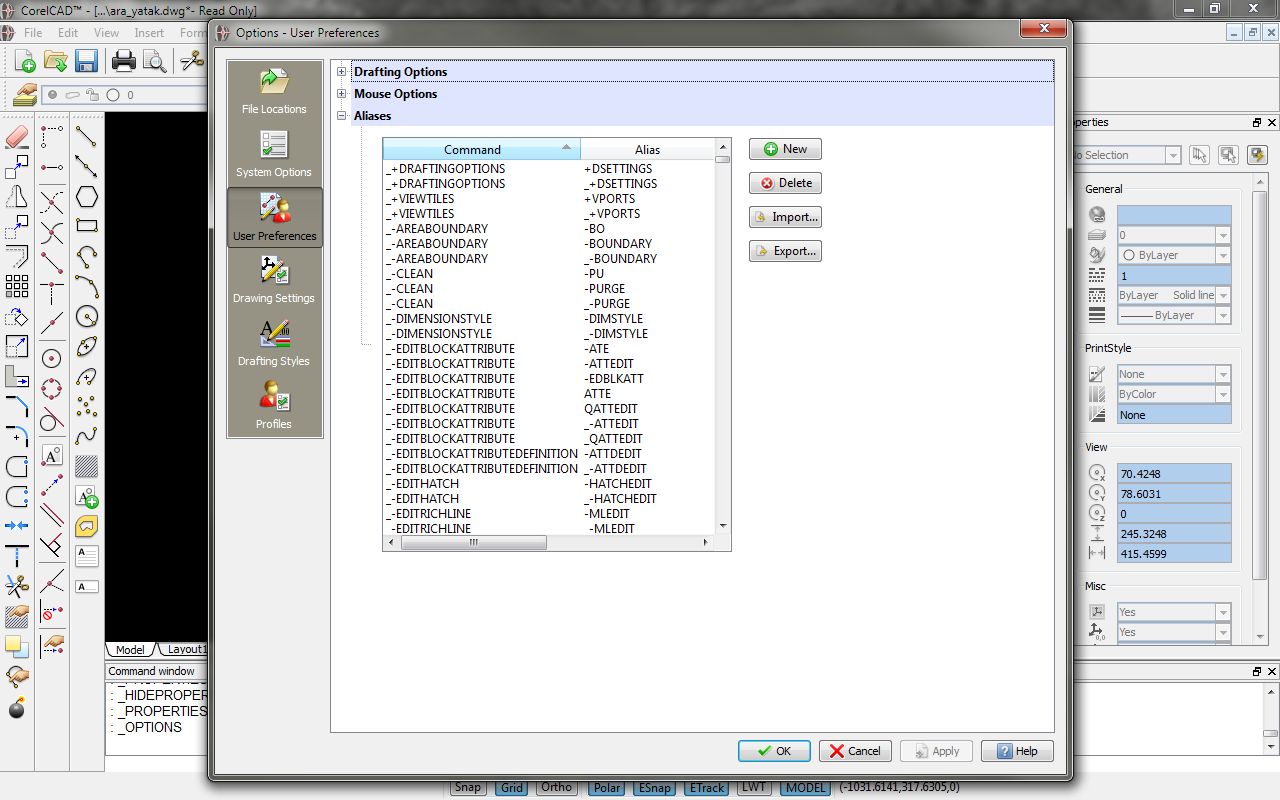Expand the Mouse Options section

click(x=342, y=94)
